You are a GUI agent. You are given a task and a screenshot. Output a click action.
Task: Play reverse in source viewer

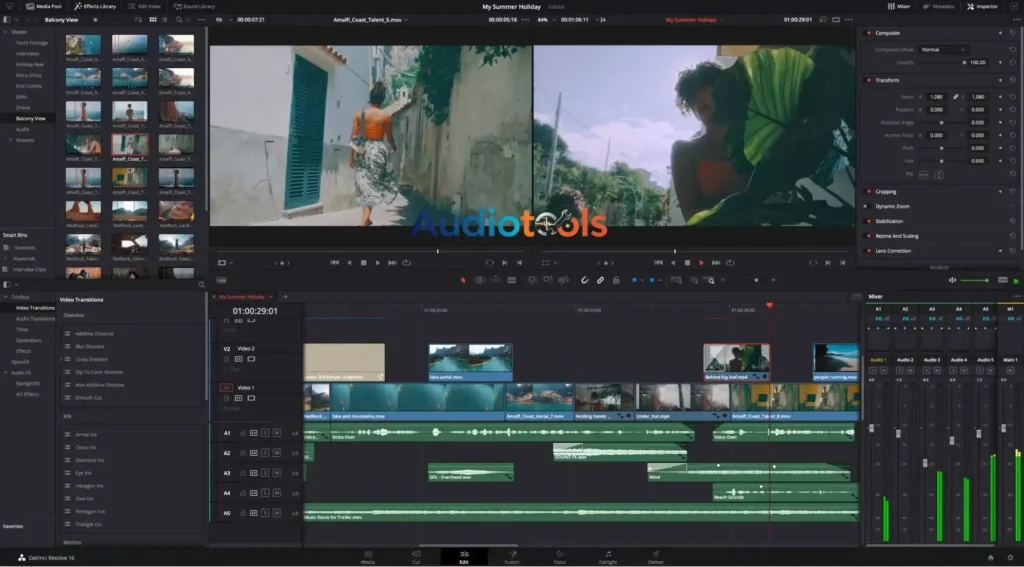coord(349,263)
